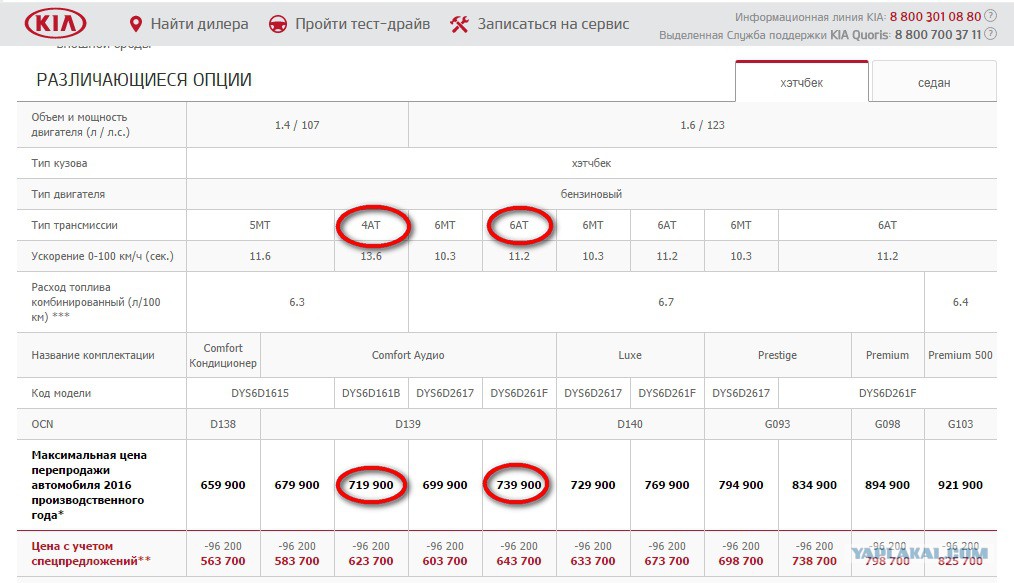1014x583 pixels.
Task: Click the 794 900 price
Action: click(741, 485)
